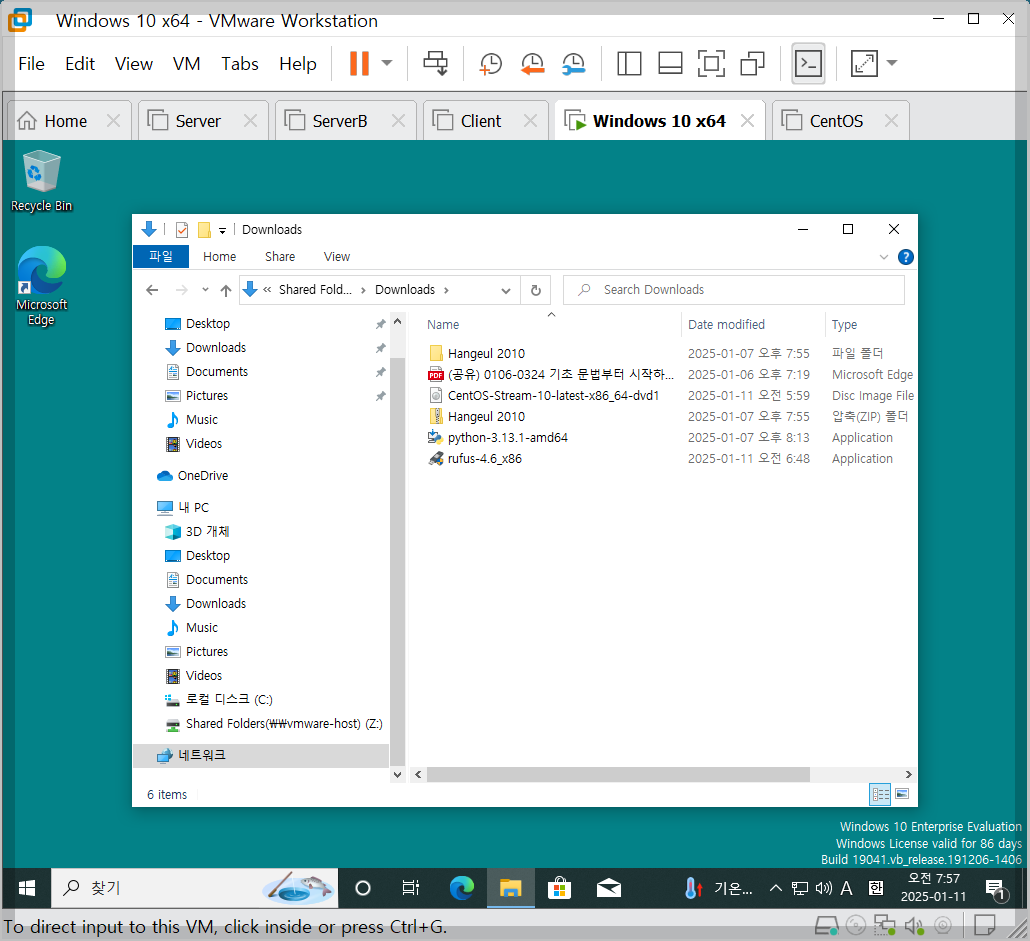Viewport: 1030px width, 941px height.
Task: Open the Share ribbon tab in Explorer
Action: 280,257
